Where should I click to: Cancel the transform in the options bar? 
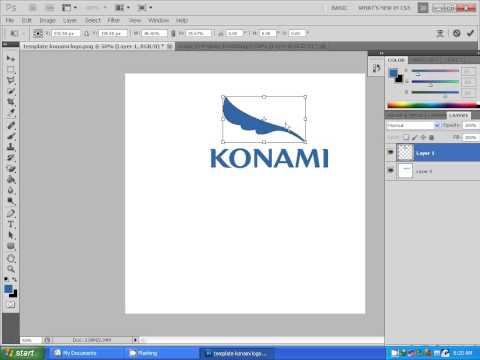pyautogui.click(x=457, y=33)
